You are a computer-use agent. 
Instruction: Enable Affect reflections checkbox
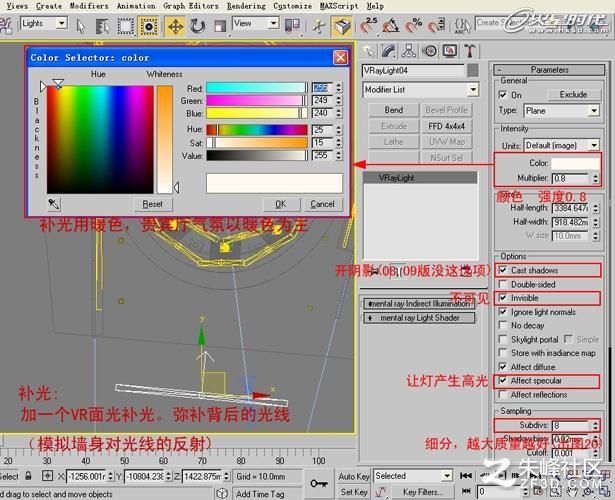502,395
